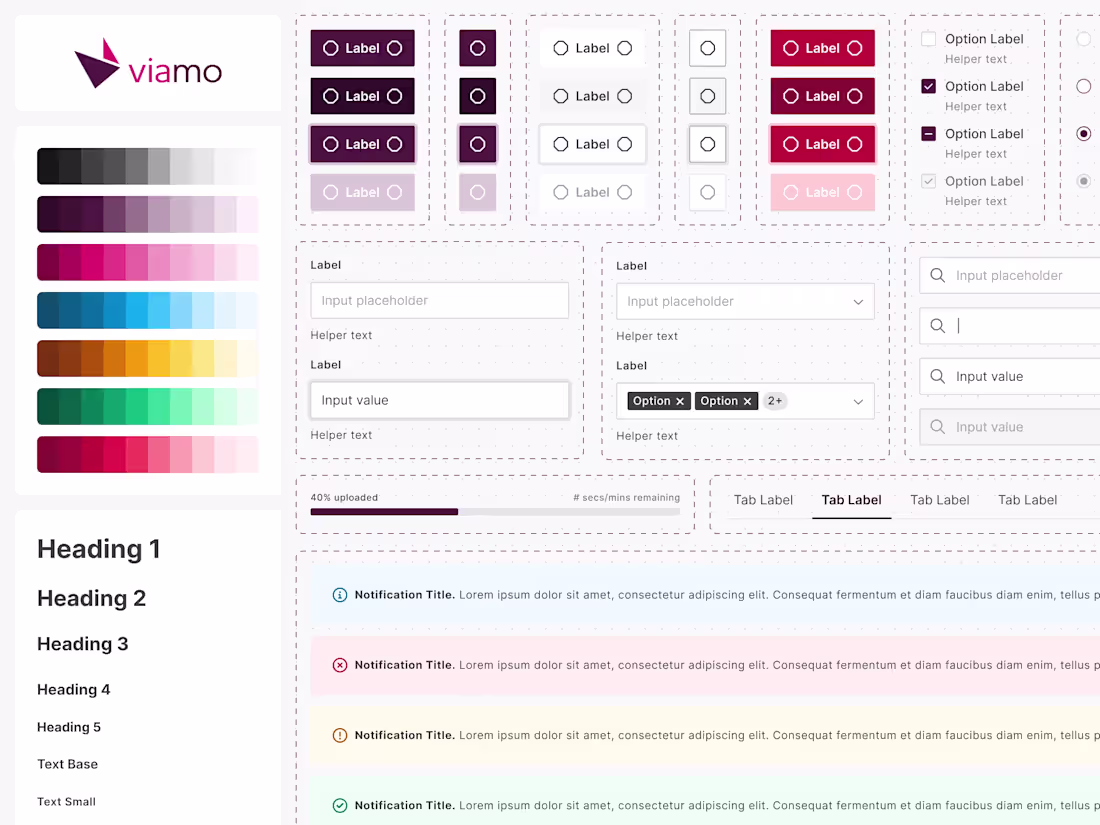Check the topmost unchecked Option Label checkbox
This screenshot has height=825, width=1100.
pyautogui.click(x=928, y=39)
